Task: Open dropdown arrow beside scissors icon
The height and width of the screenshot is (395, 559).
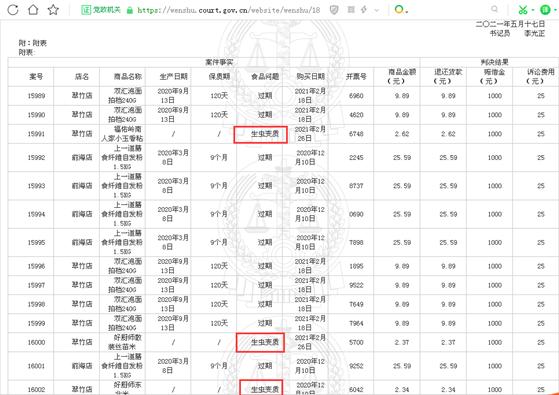Action: [533, 10]
